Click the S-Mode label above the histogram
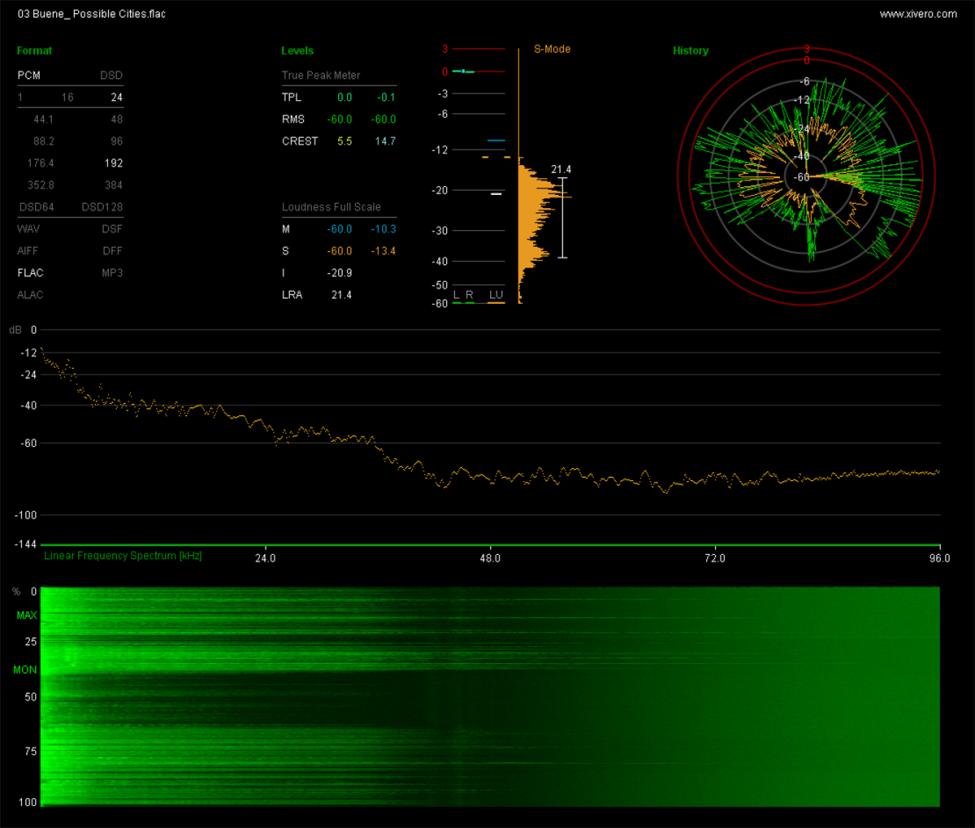Viewport: 975px width, 828px height. tap(552, 49)
